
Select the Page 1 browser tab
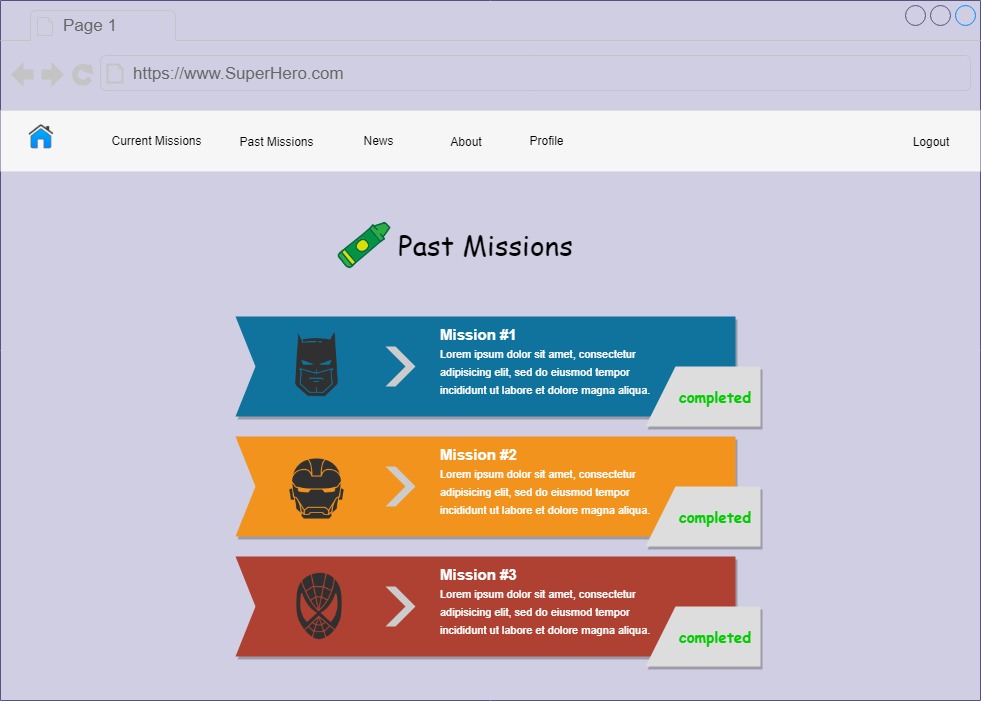coord(102,26)
